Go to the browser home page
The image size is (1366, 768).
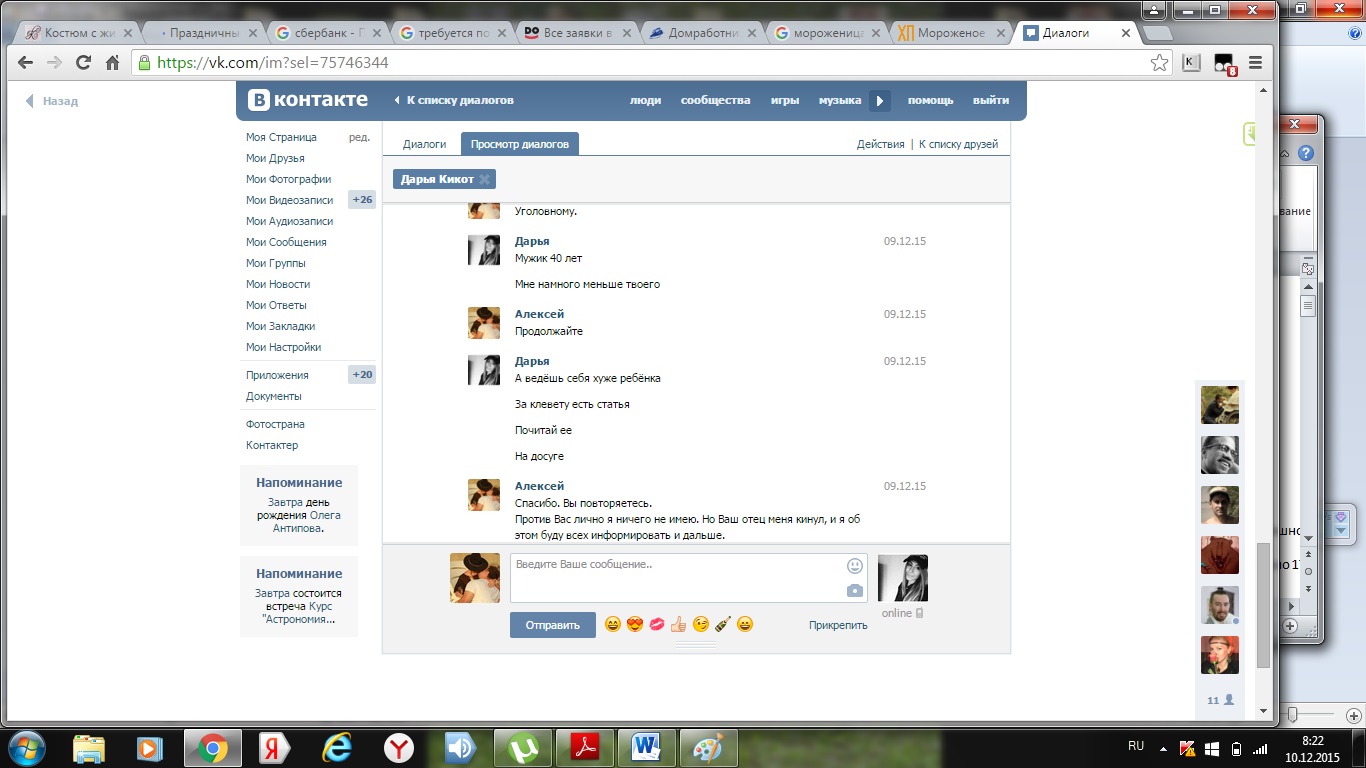pos(113,63)
